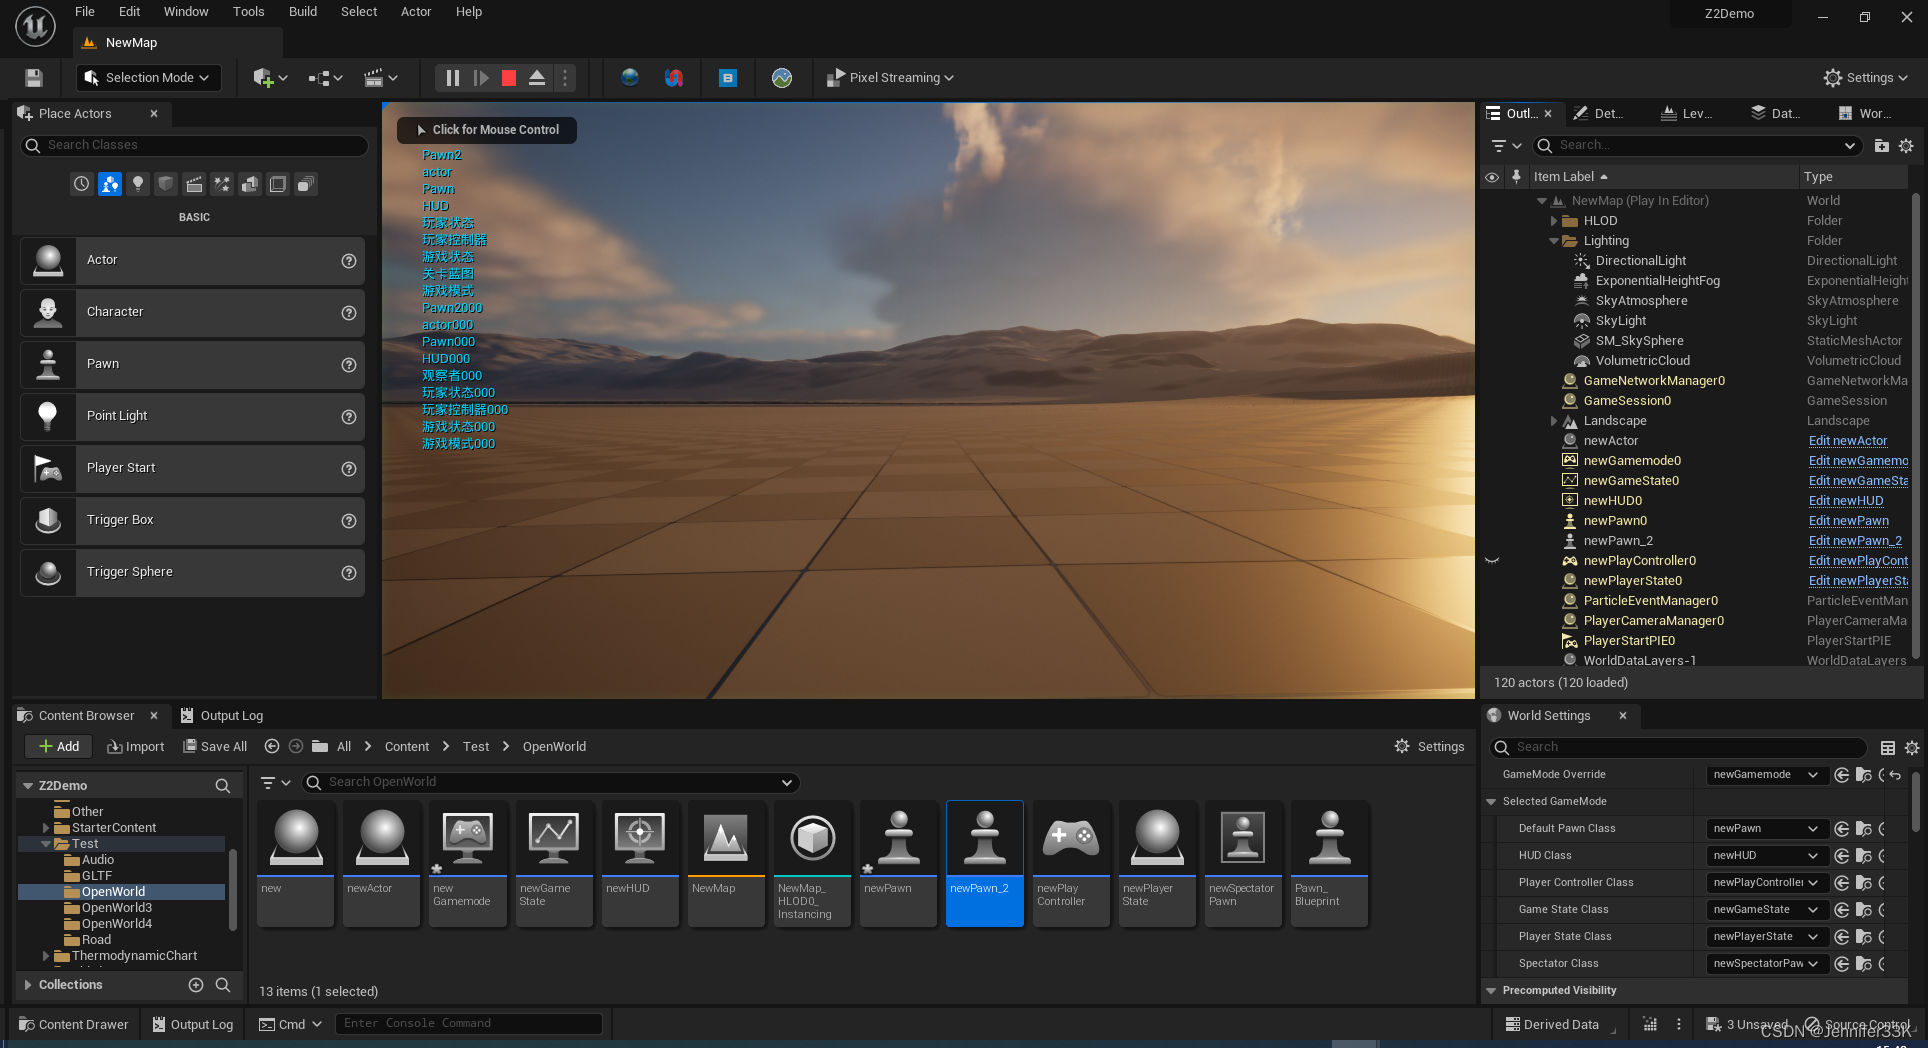
Task: Click the Edit newPawn_2 link
Action: click(1855, 541)
